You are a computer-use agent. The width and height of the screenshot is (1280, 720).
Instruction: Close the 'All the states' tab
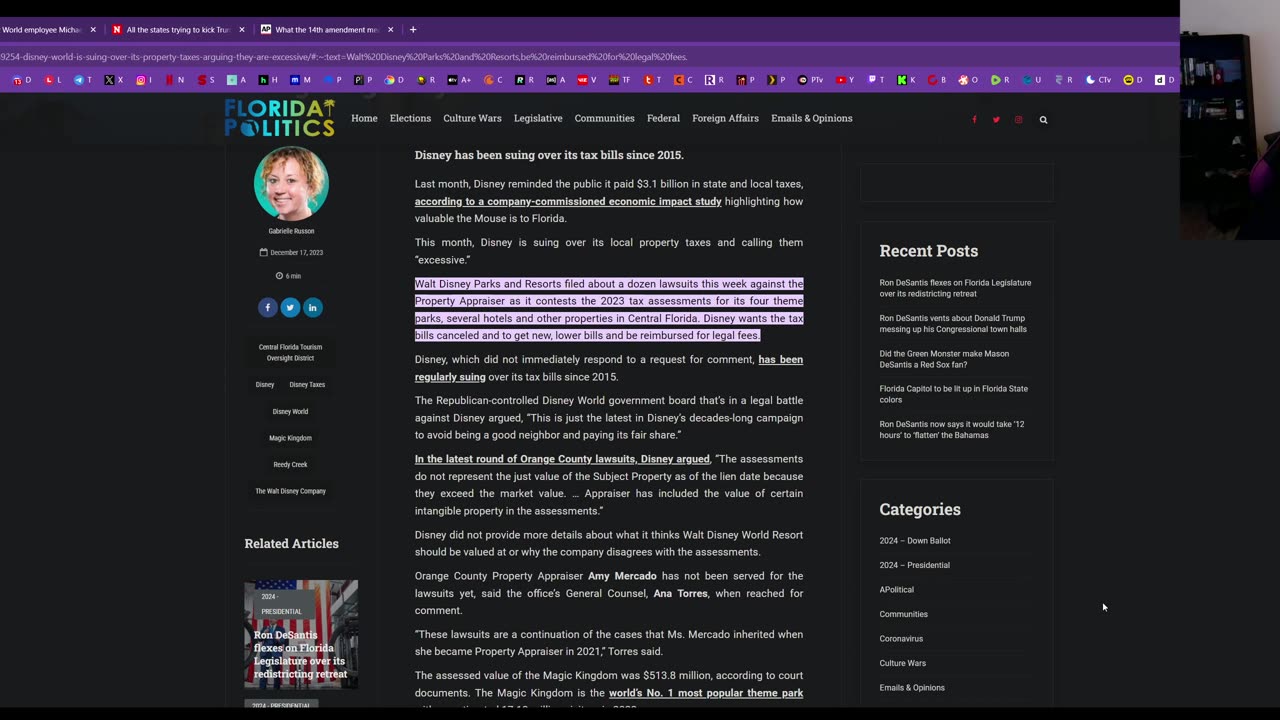point(241,30)
